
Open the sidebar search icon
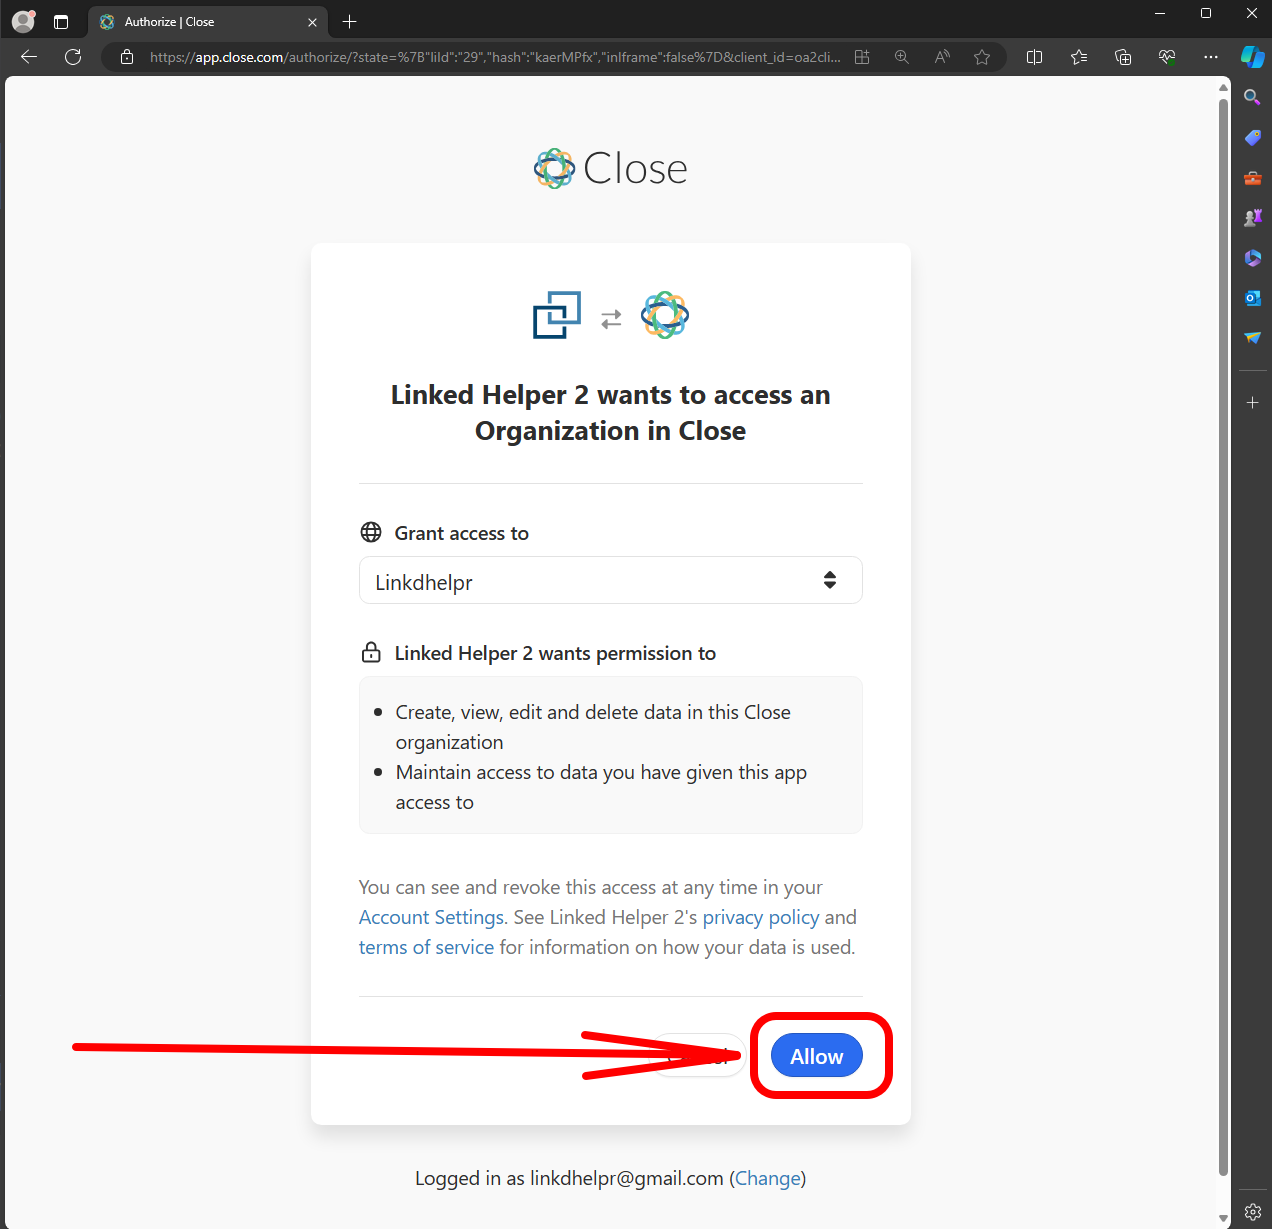[1252, 97]
